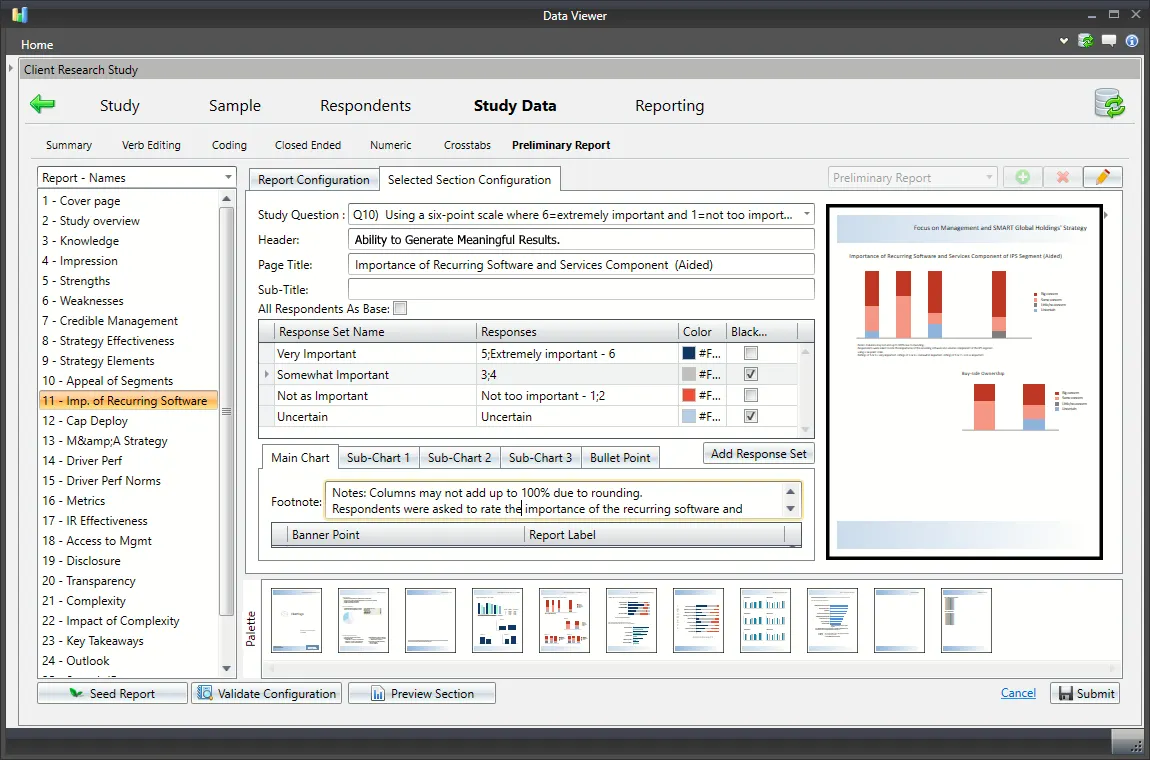Click the green back arrow

tap(43, 104)
